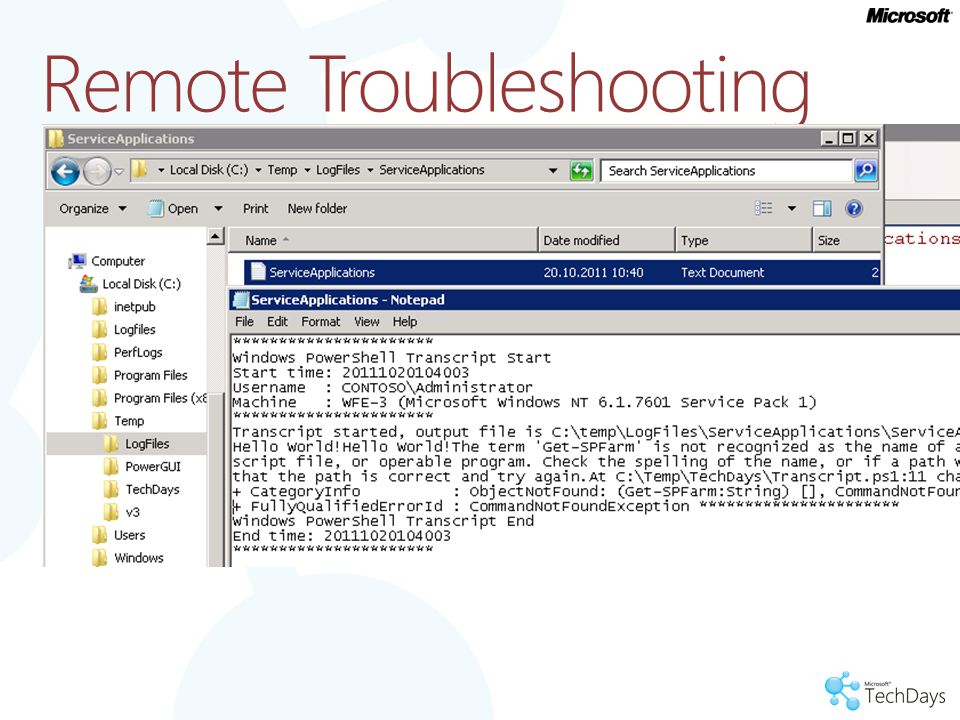This screenshot has height=720, width=960.
Task: Click Local Disk (C:) in the address path
Action: point(209,170)
